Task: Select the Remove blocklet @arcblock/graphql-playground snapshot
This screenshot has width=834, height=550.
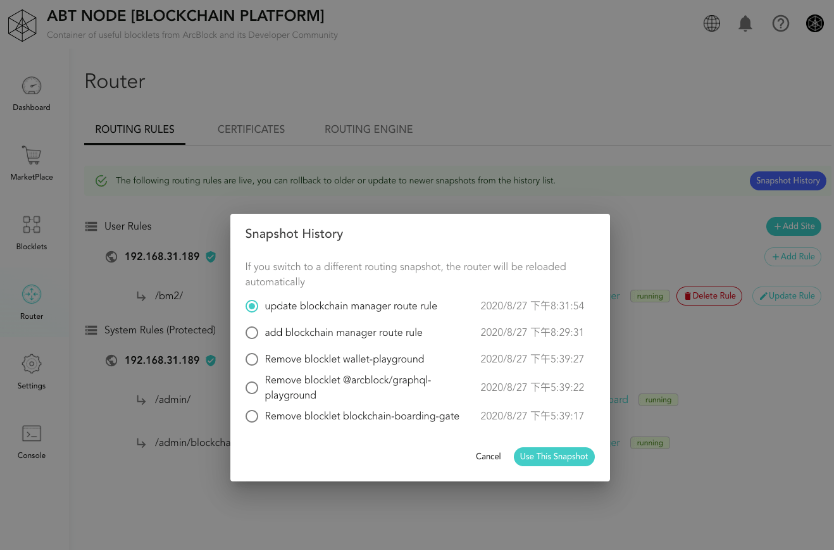Action: click(252, 388)
